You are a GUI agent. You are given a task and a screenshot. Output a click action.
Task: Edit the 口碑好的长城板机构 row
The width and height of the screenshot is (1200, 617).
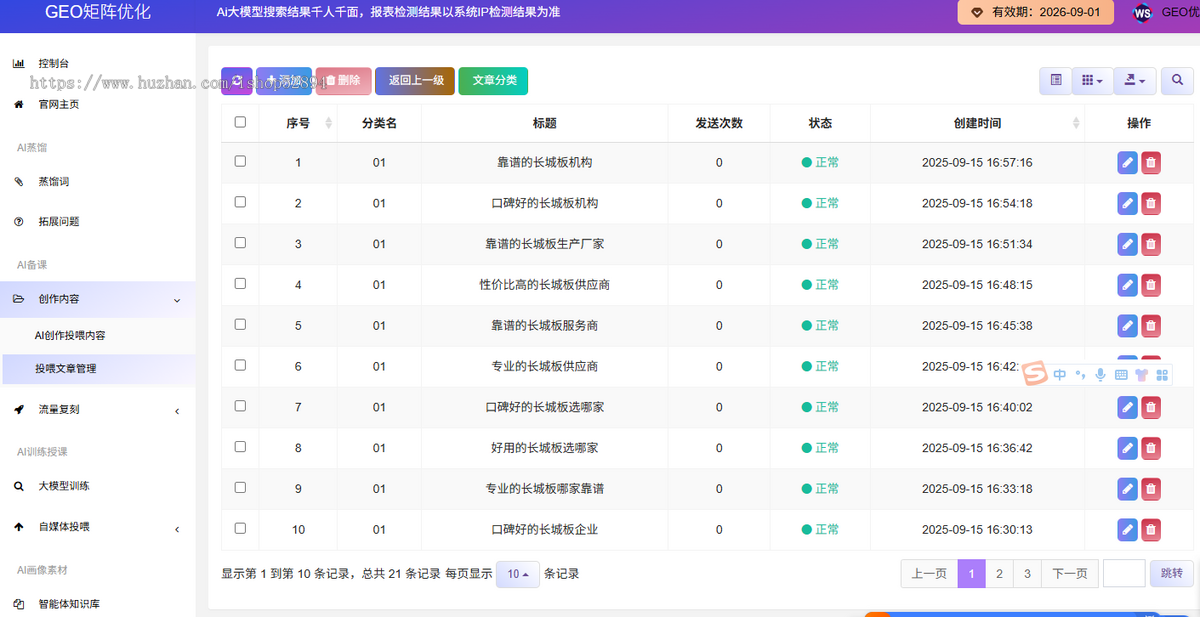coord(1127,203)
